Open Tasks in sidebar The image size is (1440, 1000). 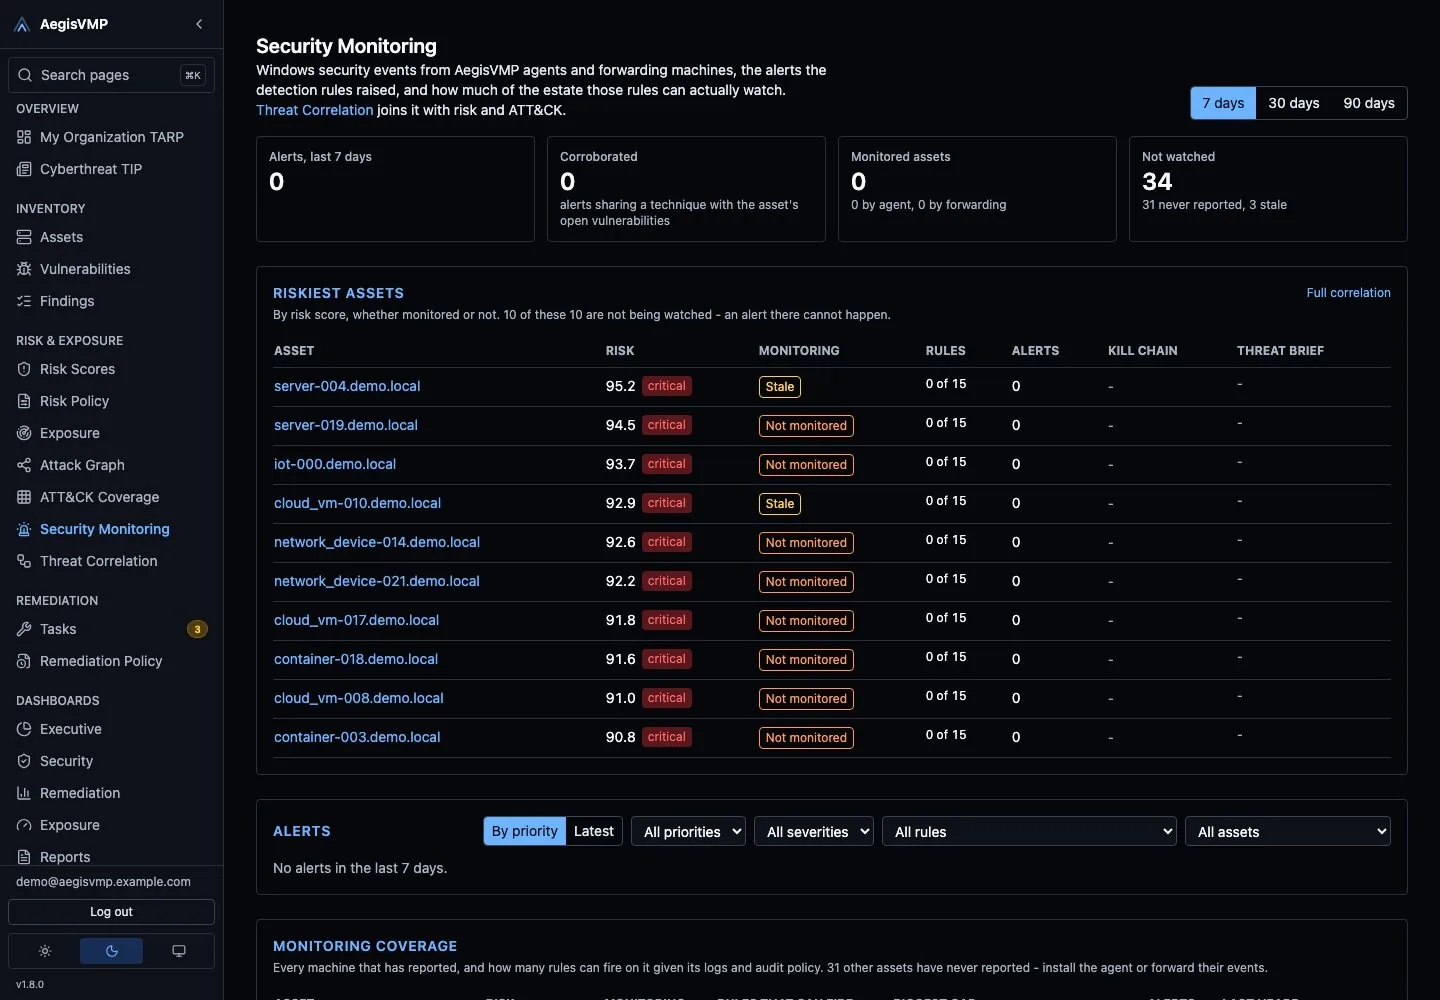point(111,629)
